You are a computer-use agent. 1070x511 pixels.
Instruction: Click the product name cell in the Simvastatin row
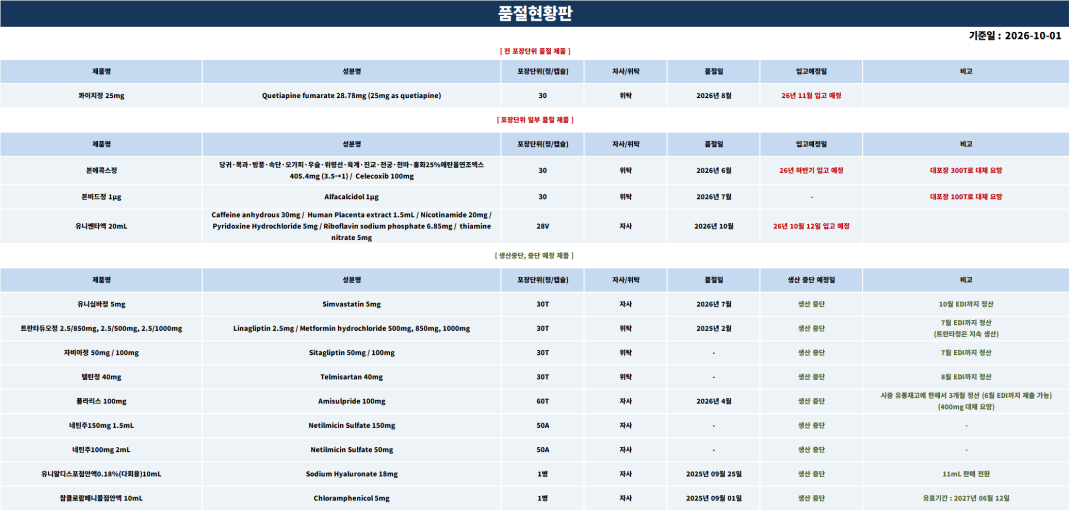coord(101,304)
